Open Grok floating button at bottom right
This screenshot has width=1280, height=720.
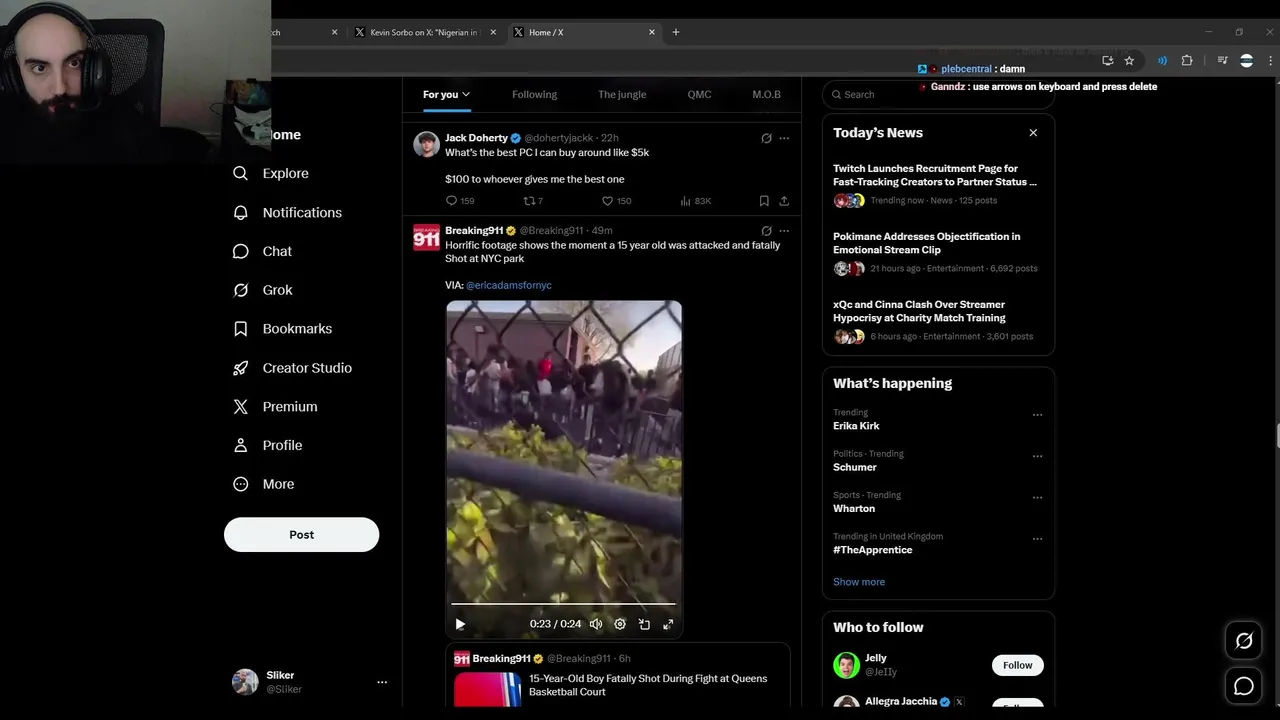1244,641
